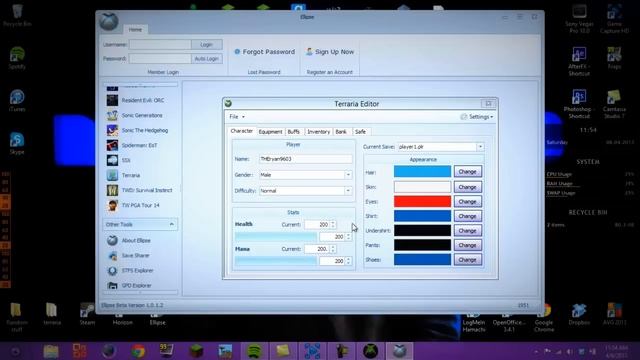The height and width of the screenshot is (360, 640).
Task: Click the blue Shirt color swatch
Action: 422,216
